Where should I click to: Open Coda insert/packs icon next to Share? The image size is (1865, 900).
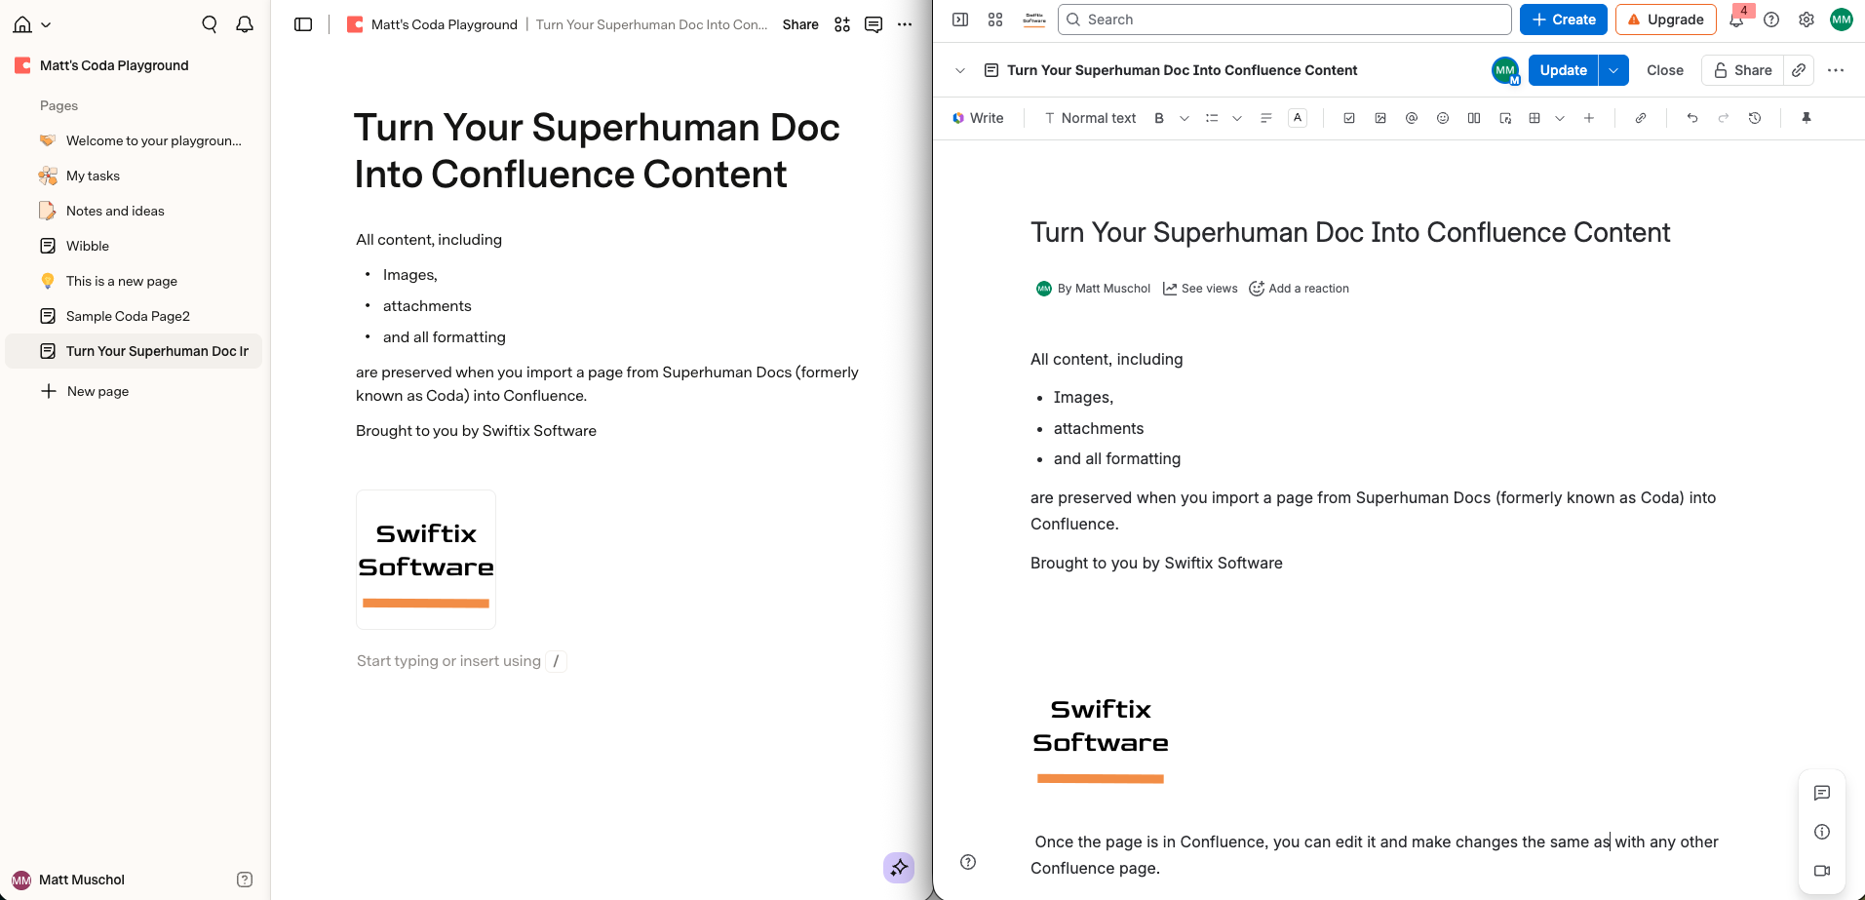tap(842, 24)
